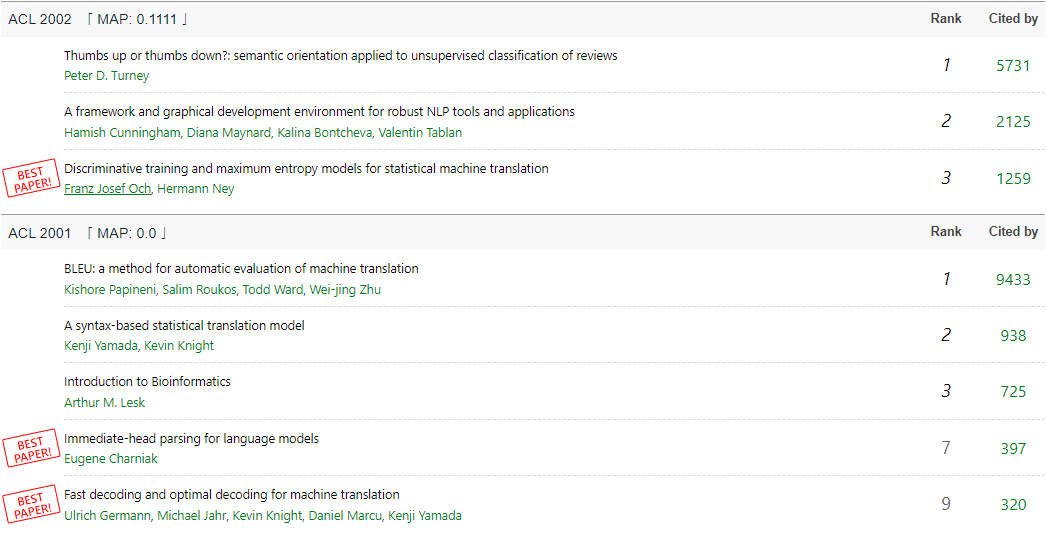Click author Hermann Ney
1047x548 pixels.
click(196, 189)
